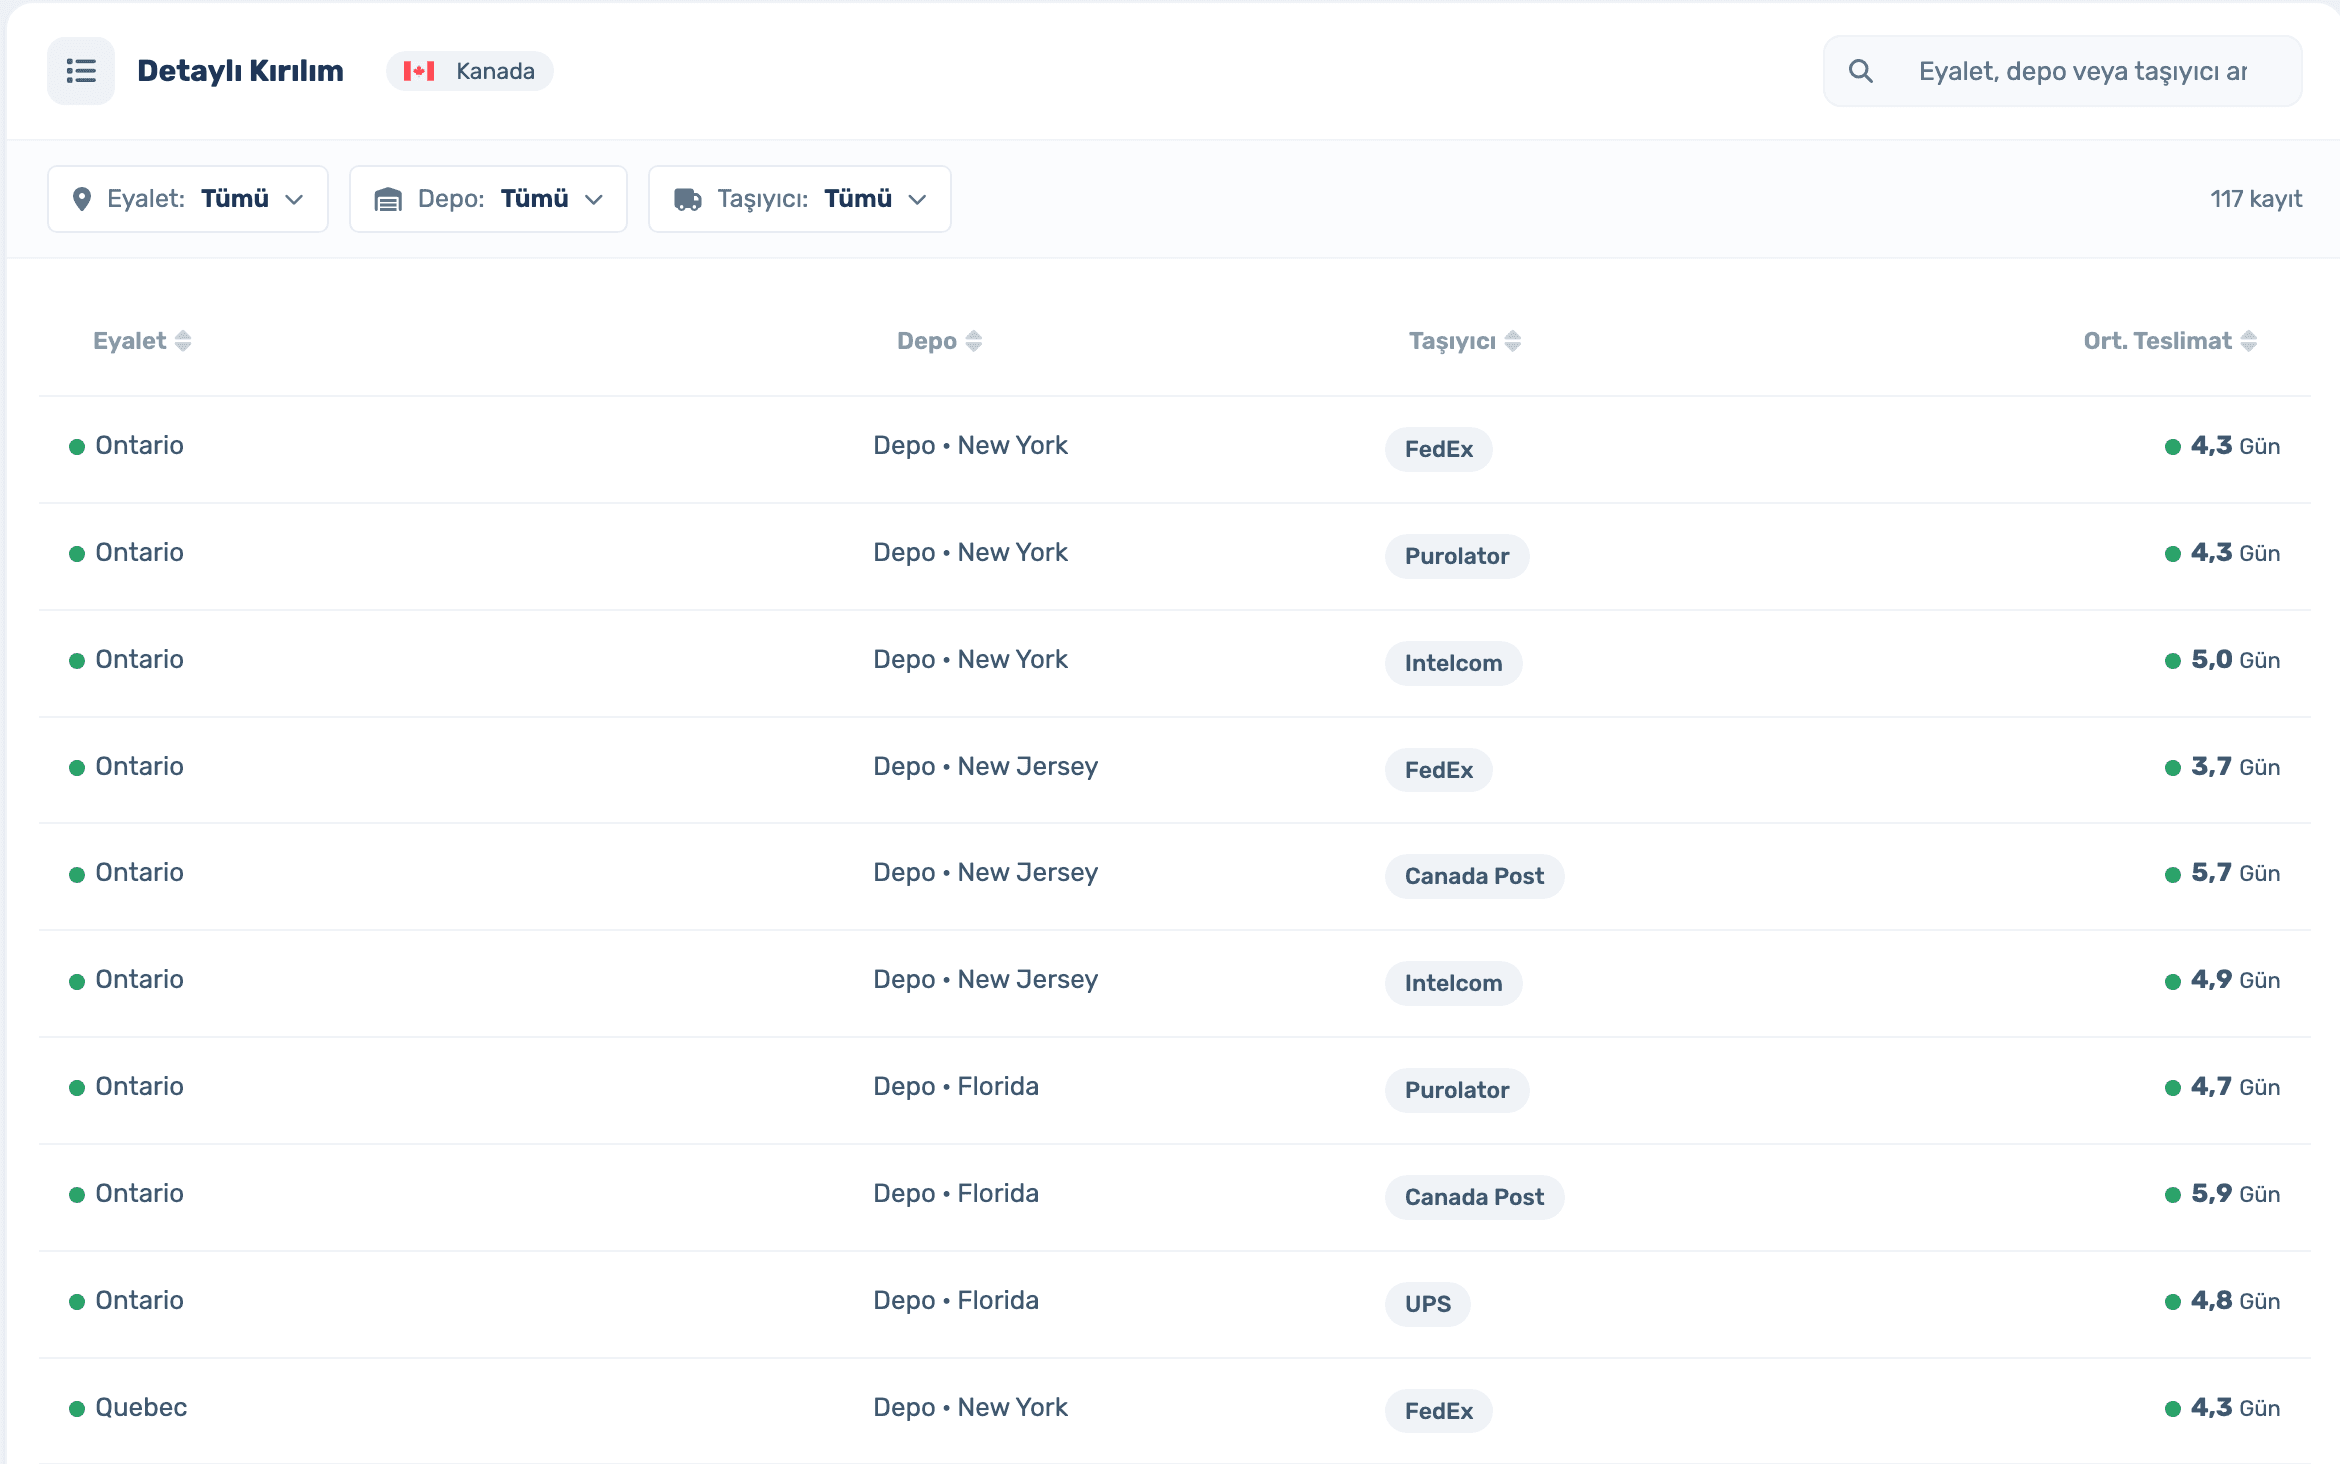2340x1464 pixels.
Task: Click the Purolator tag in the Florida row
Action: click(1456, 1090)
